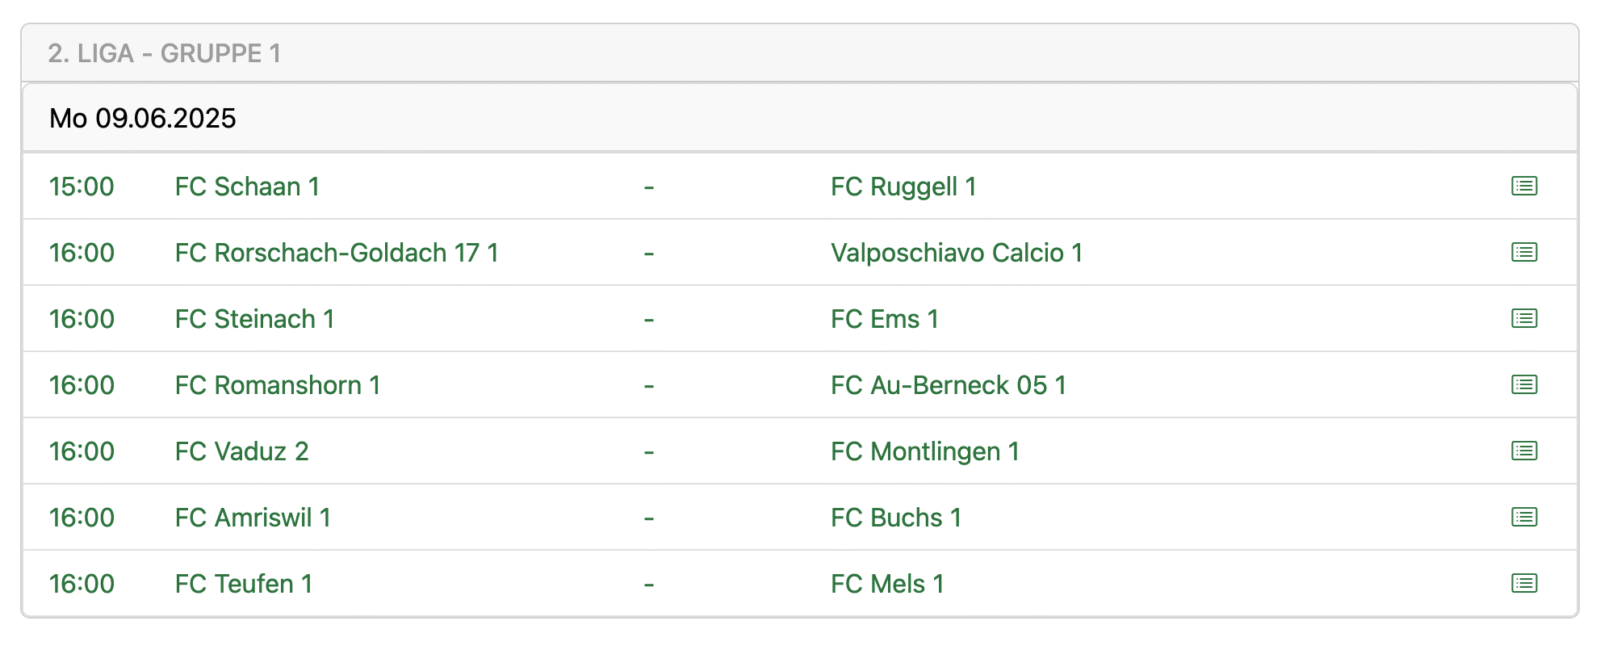Select FC Au-Berneck 05 1 link
The width and height of the screenshot is (1600, 646).
click(x=948, y=385)
